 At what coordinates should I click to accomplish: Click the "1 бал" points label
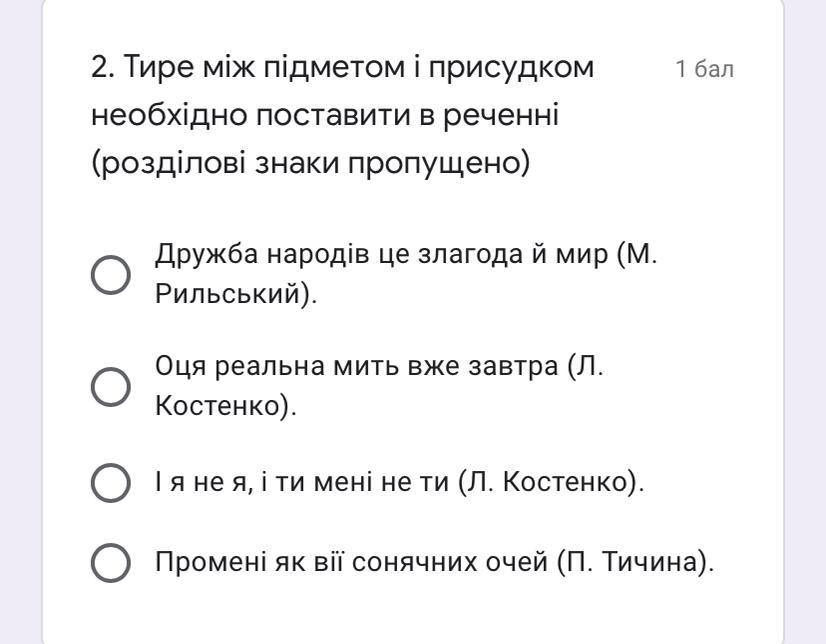pos(704,70)
